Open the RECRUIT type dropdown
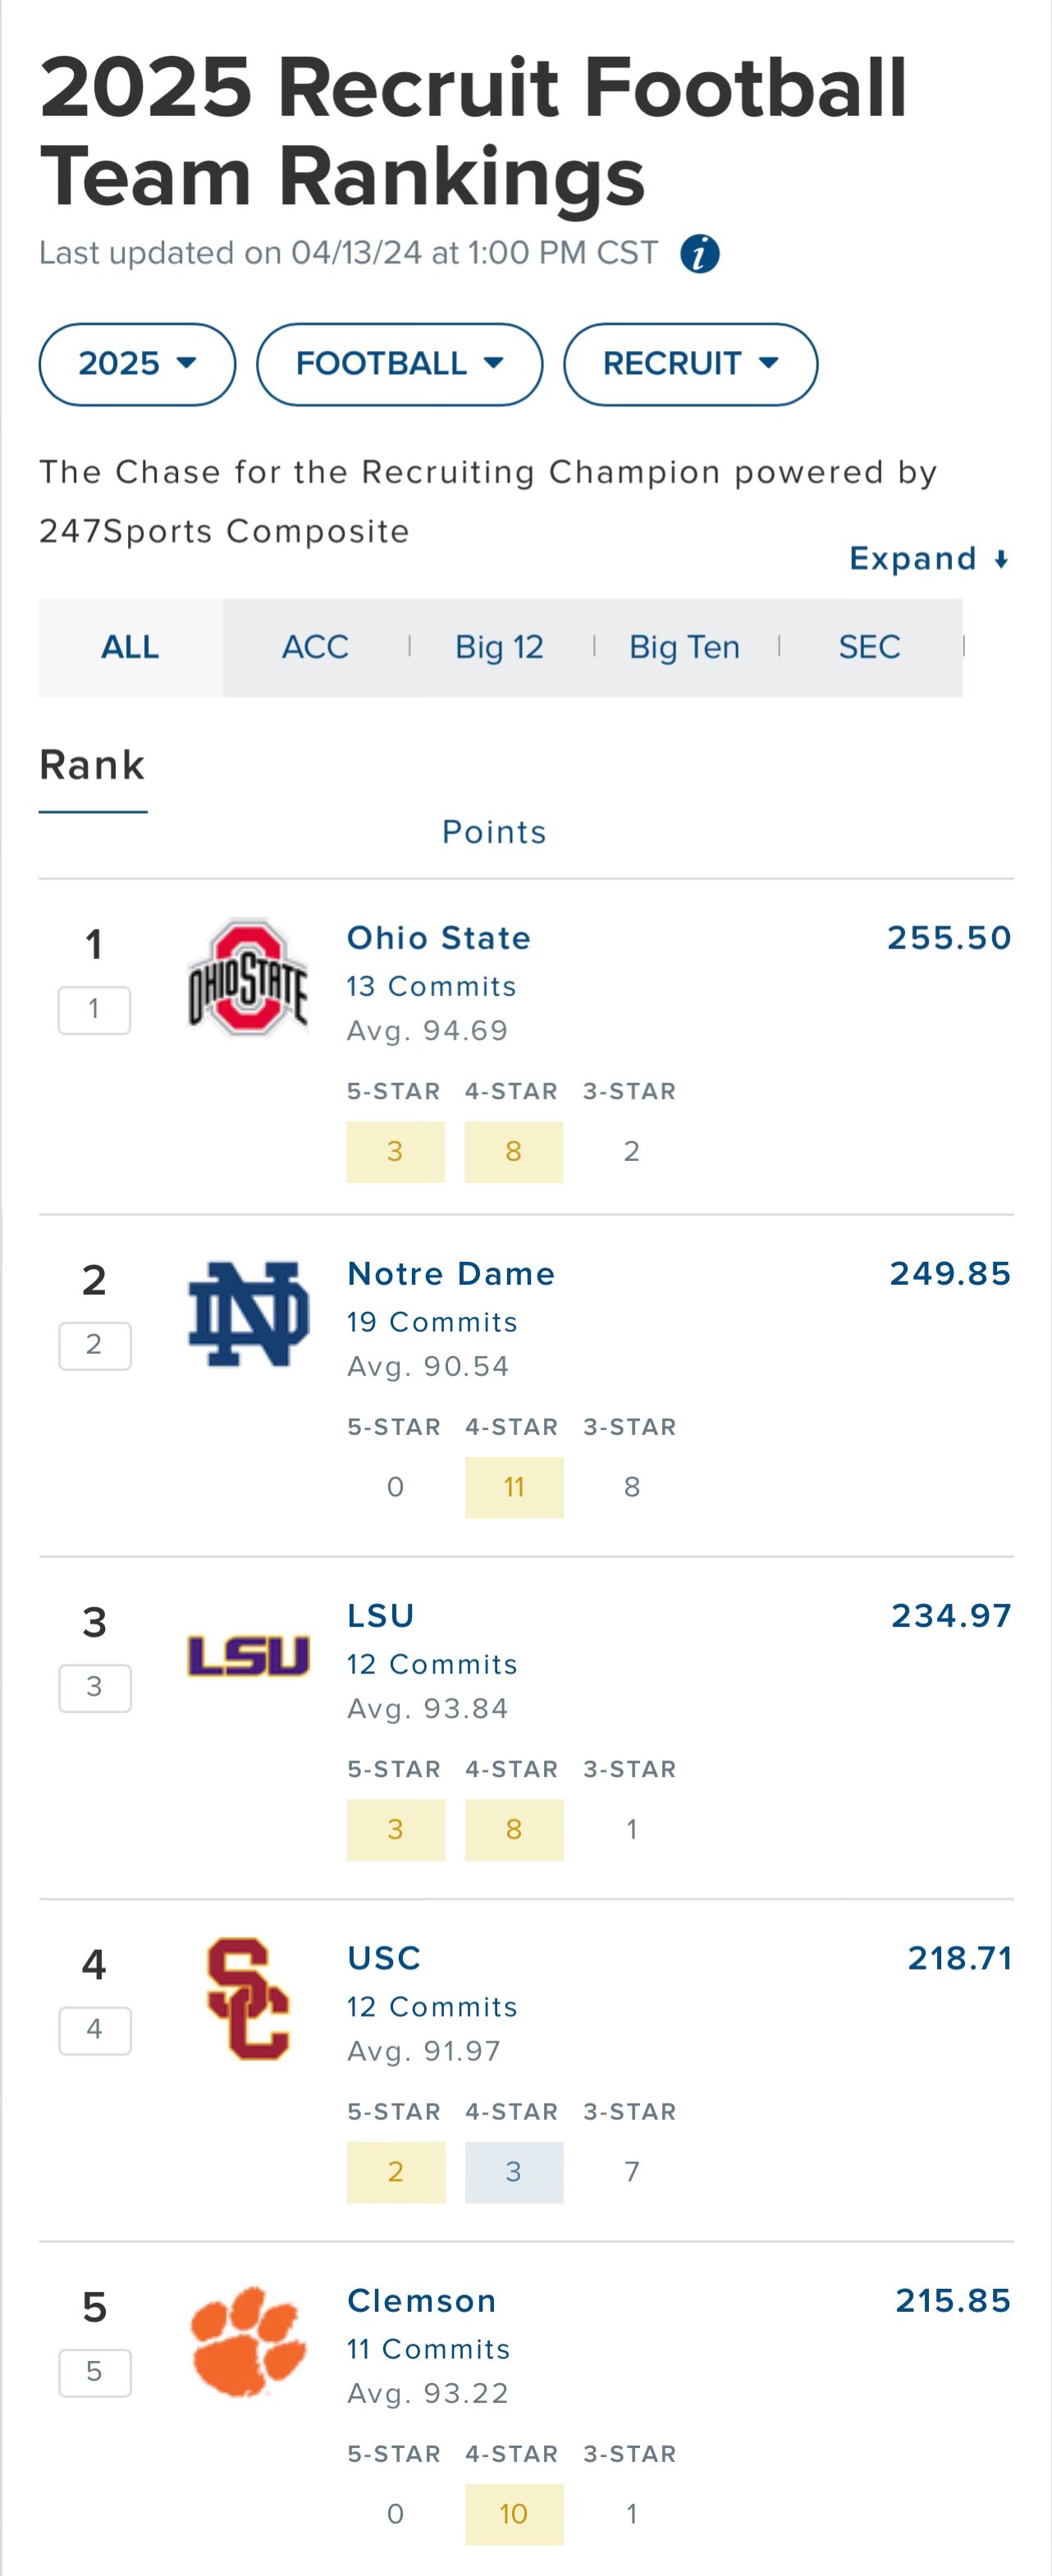This screenshot has height=2576, width=1052. [x=690, y=364]
